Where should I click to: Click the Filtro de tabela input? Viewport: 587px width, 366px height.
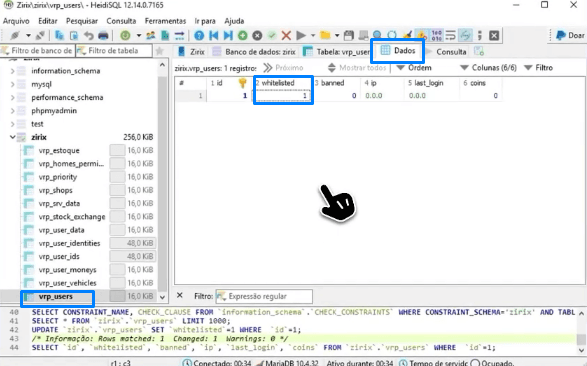114,51
